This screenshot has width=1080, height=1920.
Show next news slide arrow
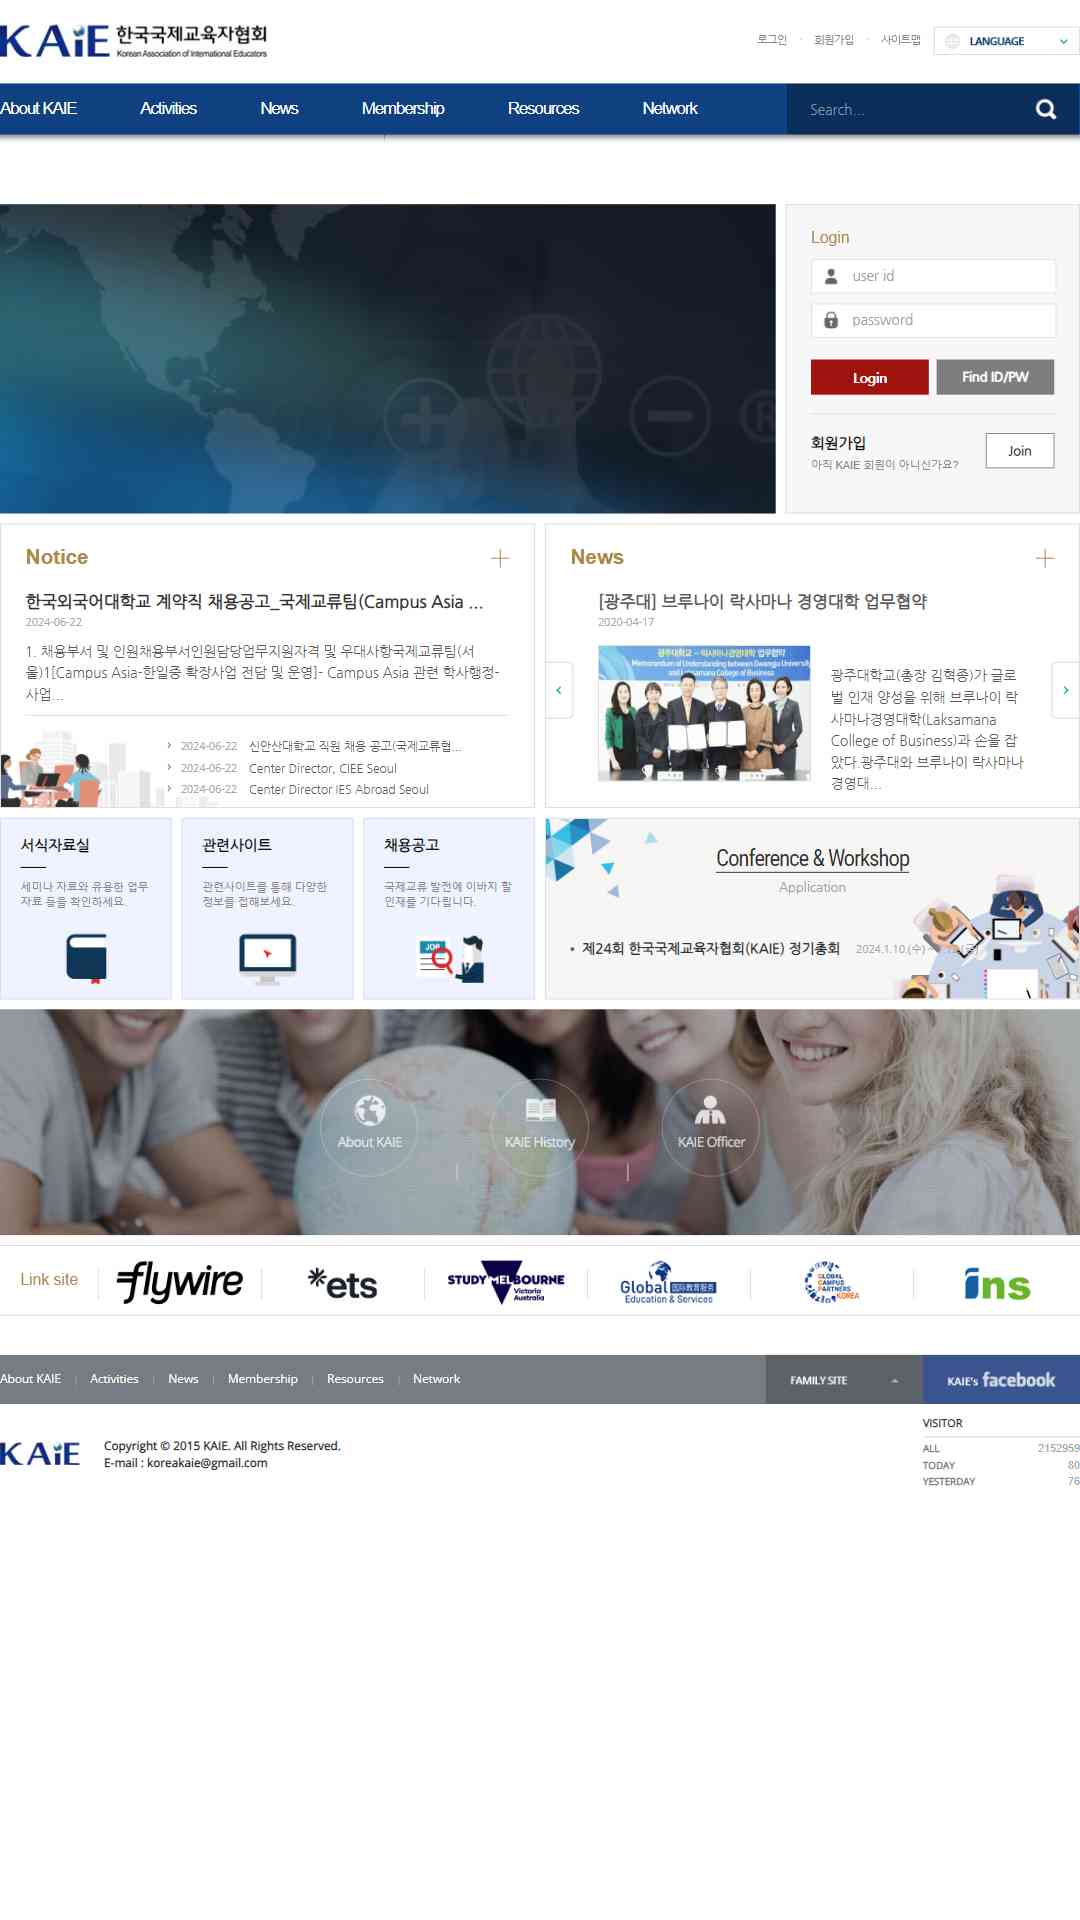pyautogui.click(x=1065, y=690)
